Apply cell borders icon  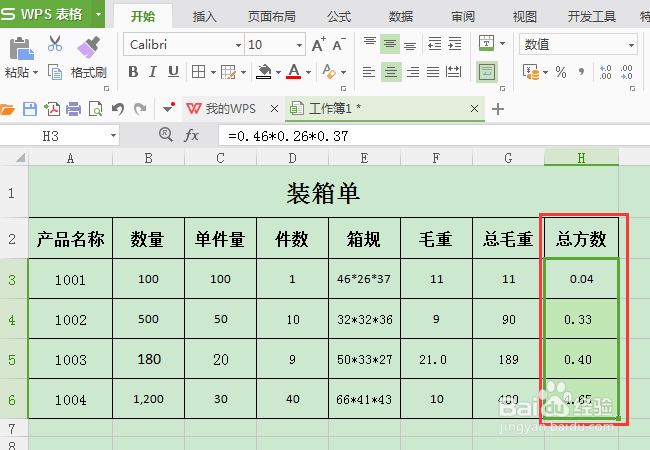pyautogui.click(x=199, y=72)
